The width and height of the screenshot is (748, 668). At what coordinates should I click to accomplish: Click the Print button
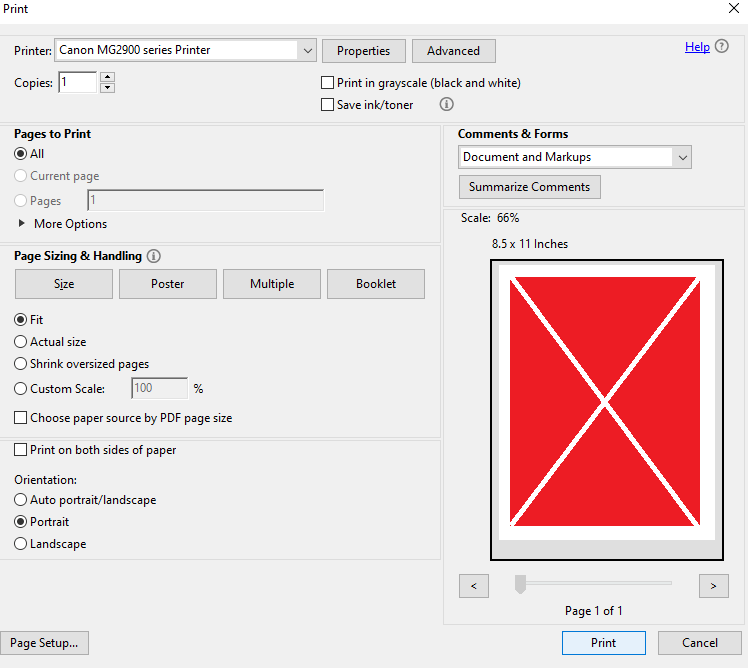[604, 643]
